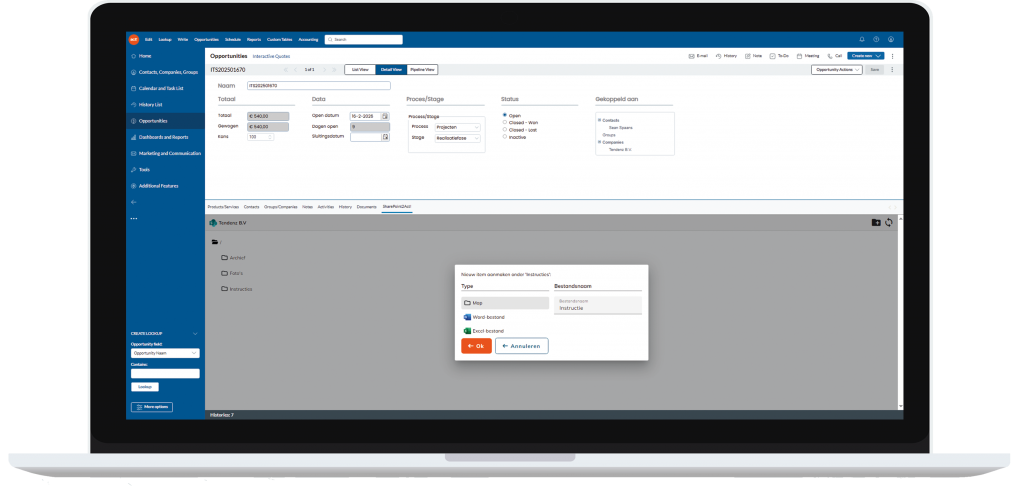Open the Process dropdown
Image resolution: width=1024 pixels, height=498 pixels.
(x=458, y=127)
